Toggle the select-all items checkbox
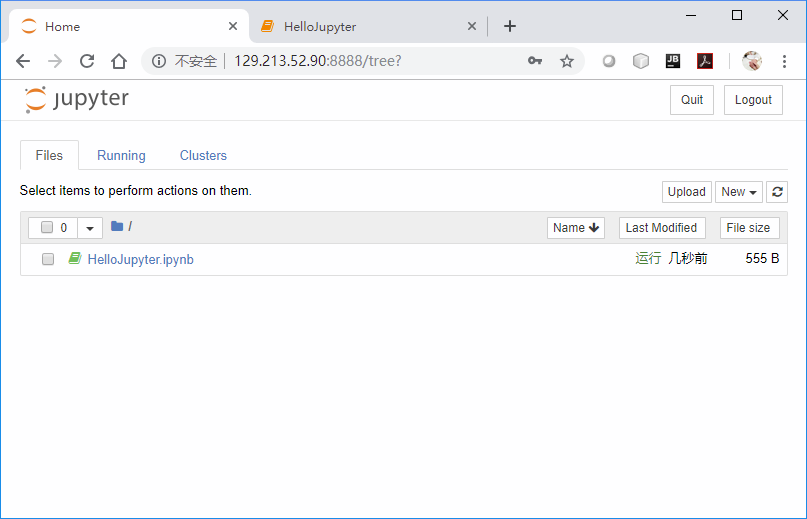Image resolution: width=807 pixels, height=519 pixels. 47,228
